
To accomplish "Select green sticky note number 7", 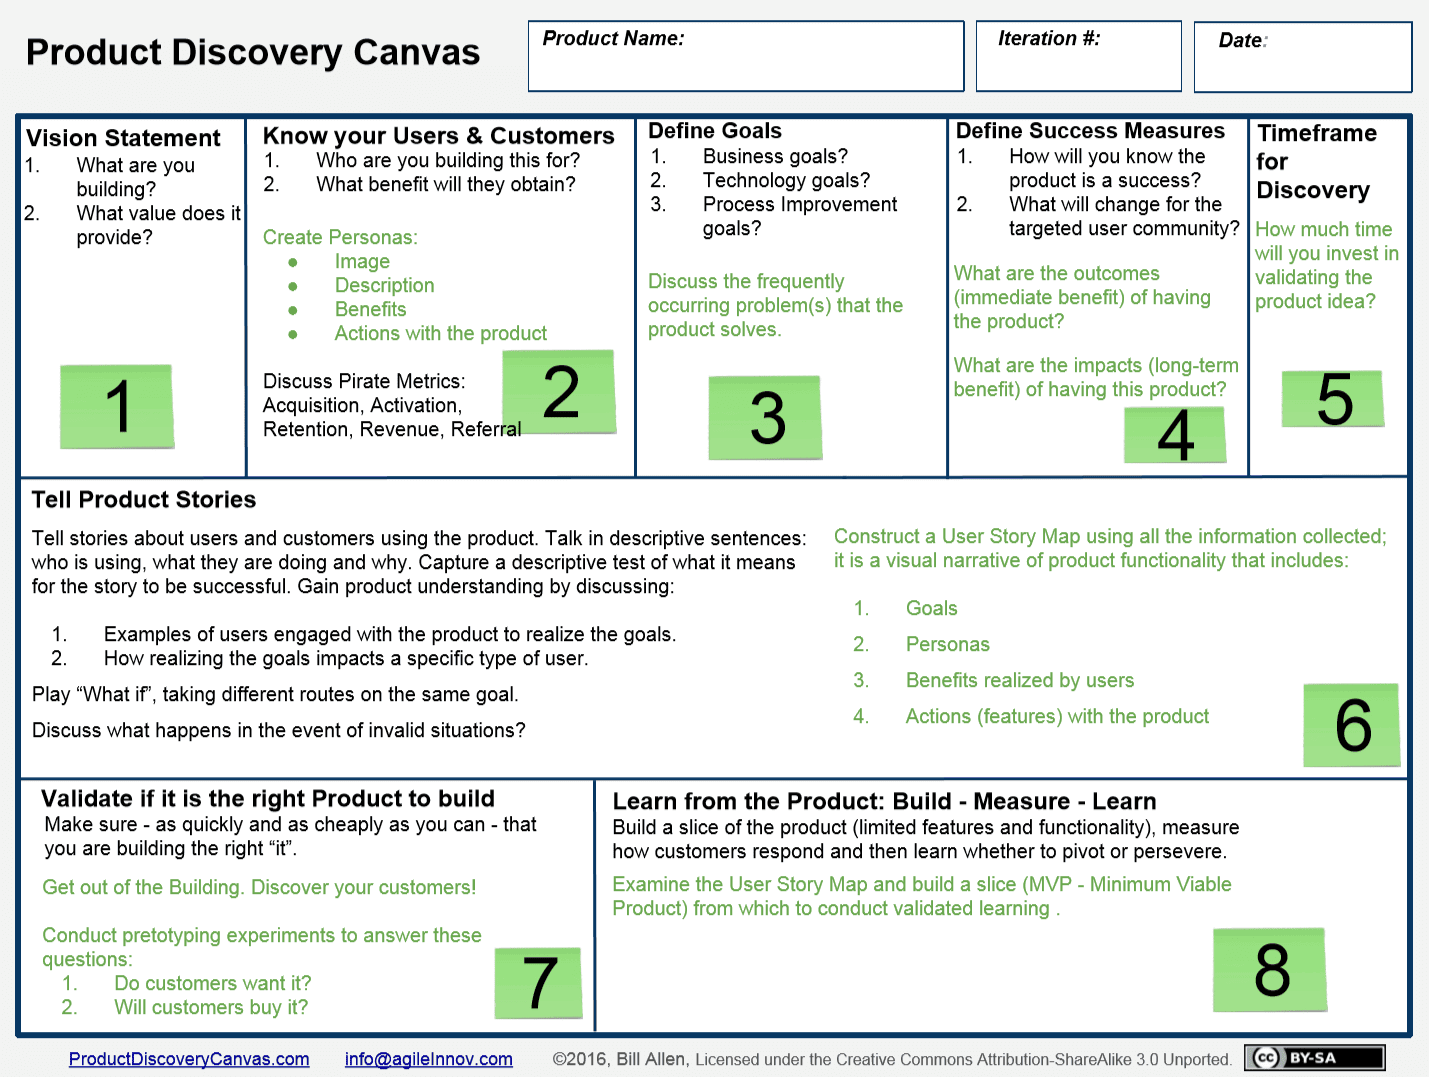I will pos(539,983).
